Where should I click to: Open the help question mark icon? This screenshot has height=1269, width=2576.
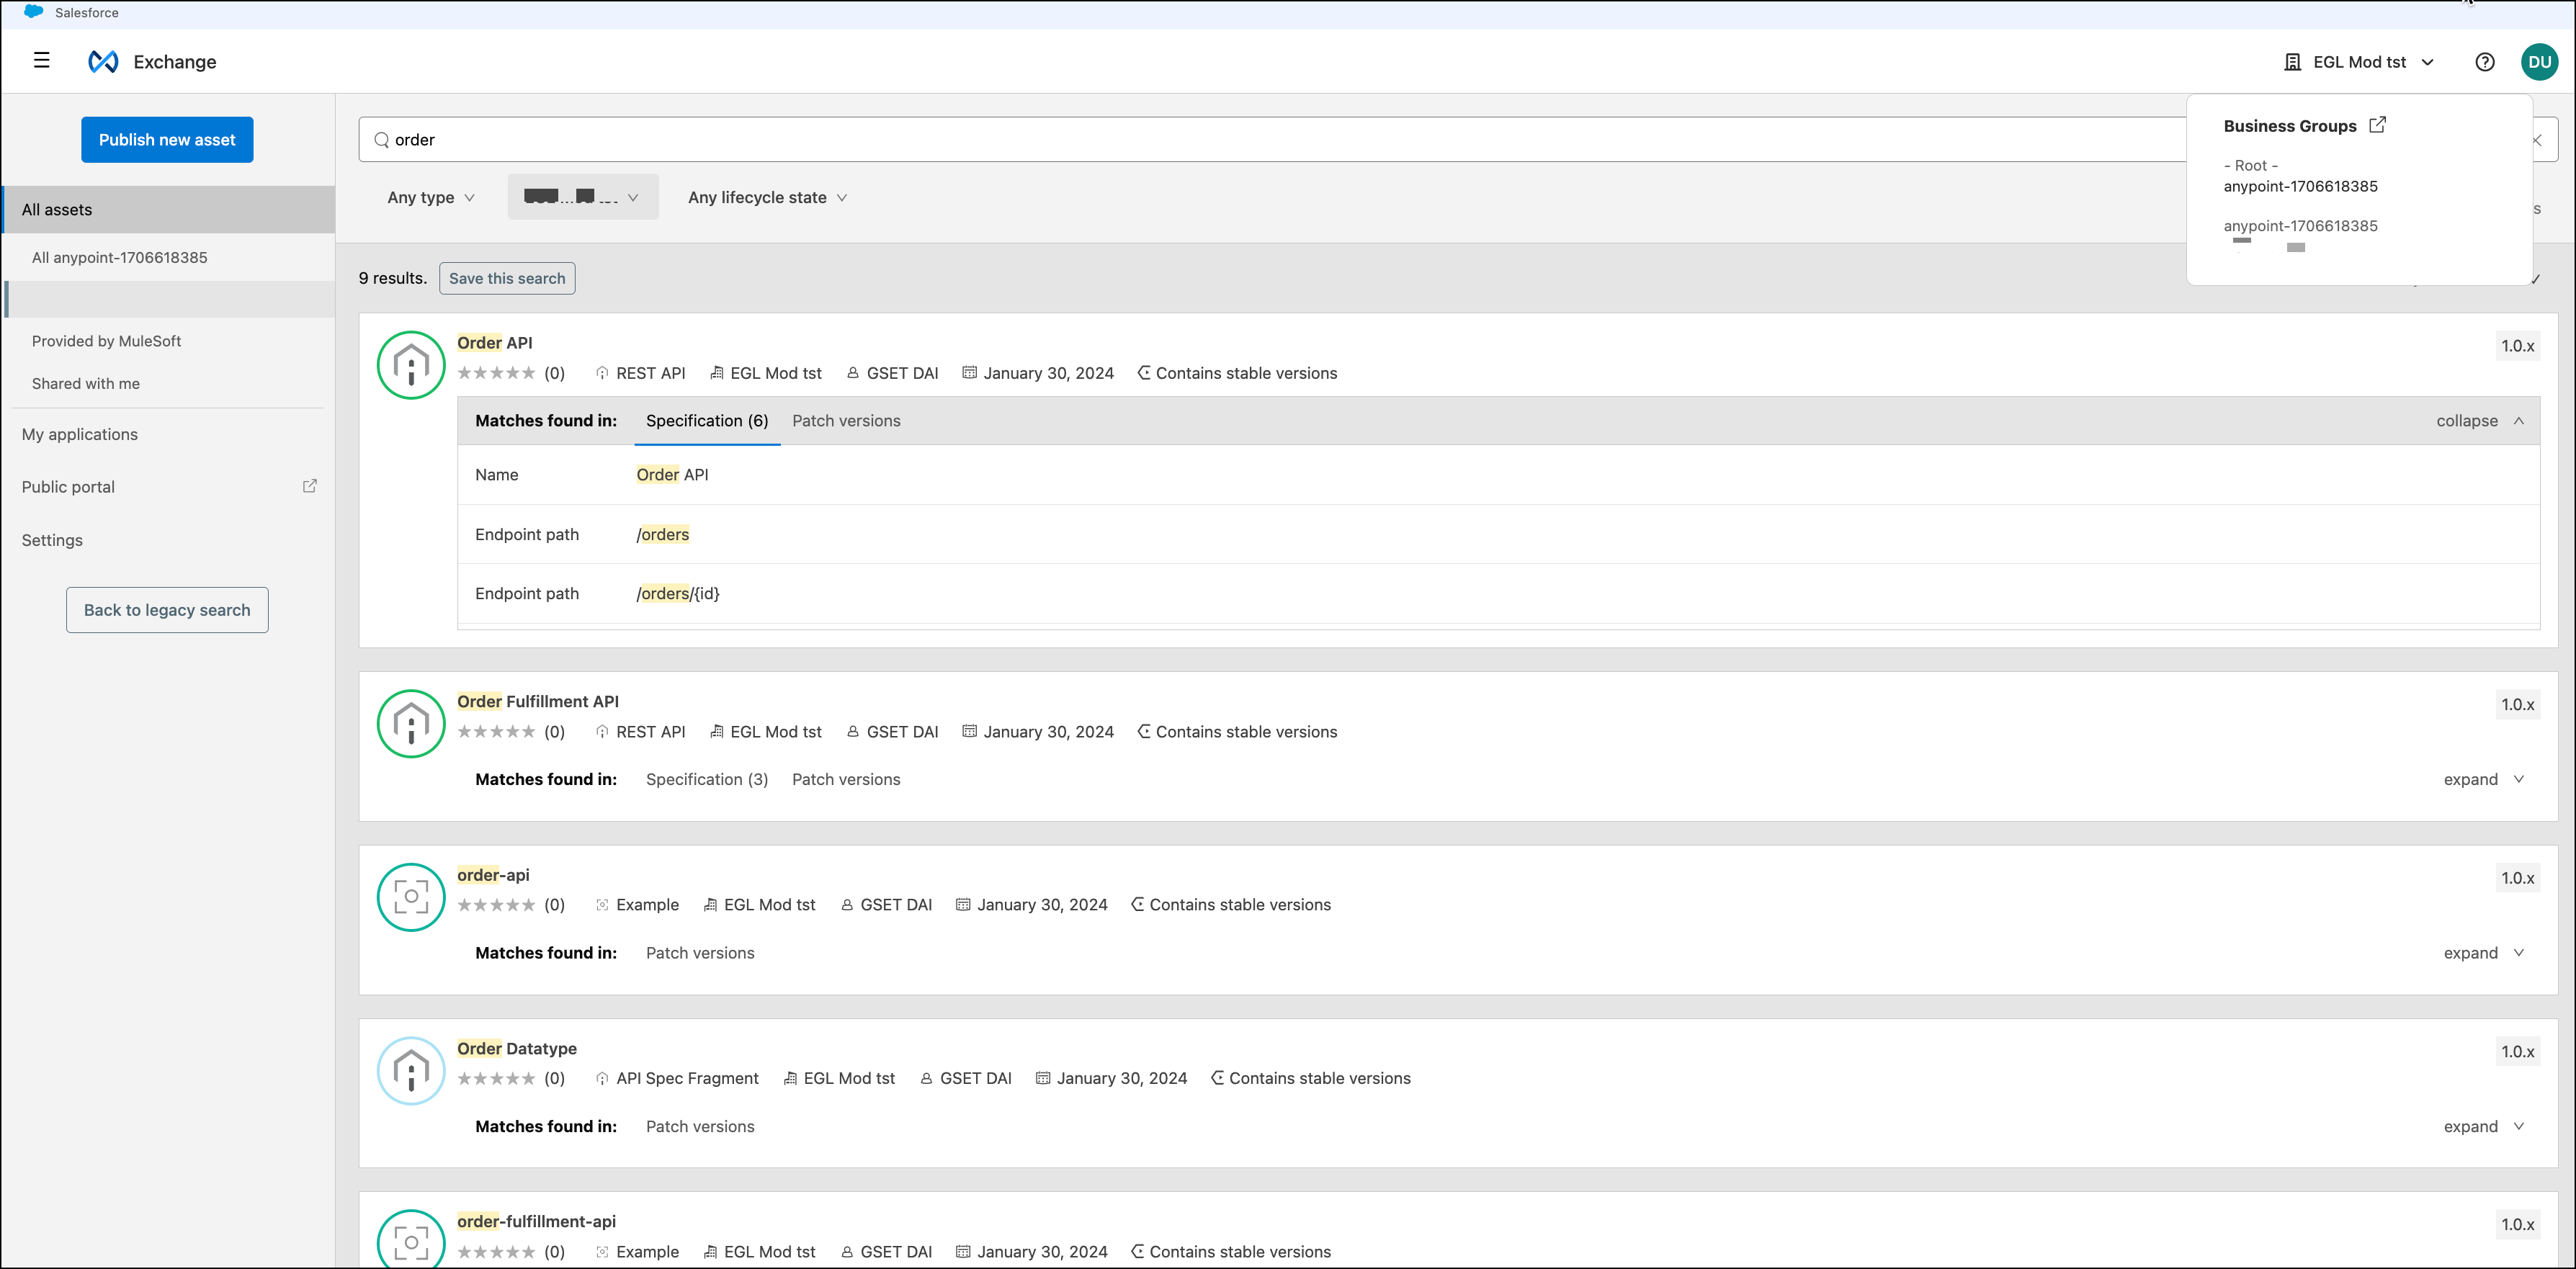(x=2484, y=62)
